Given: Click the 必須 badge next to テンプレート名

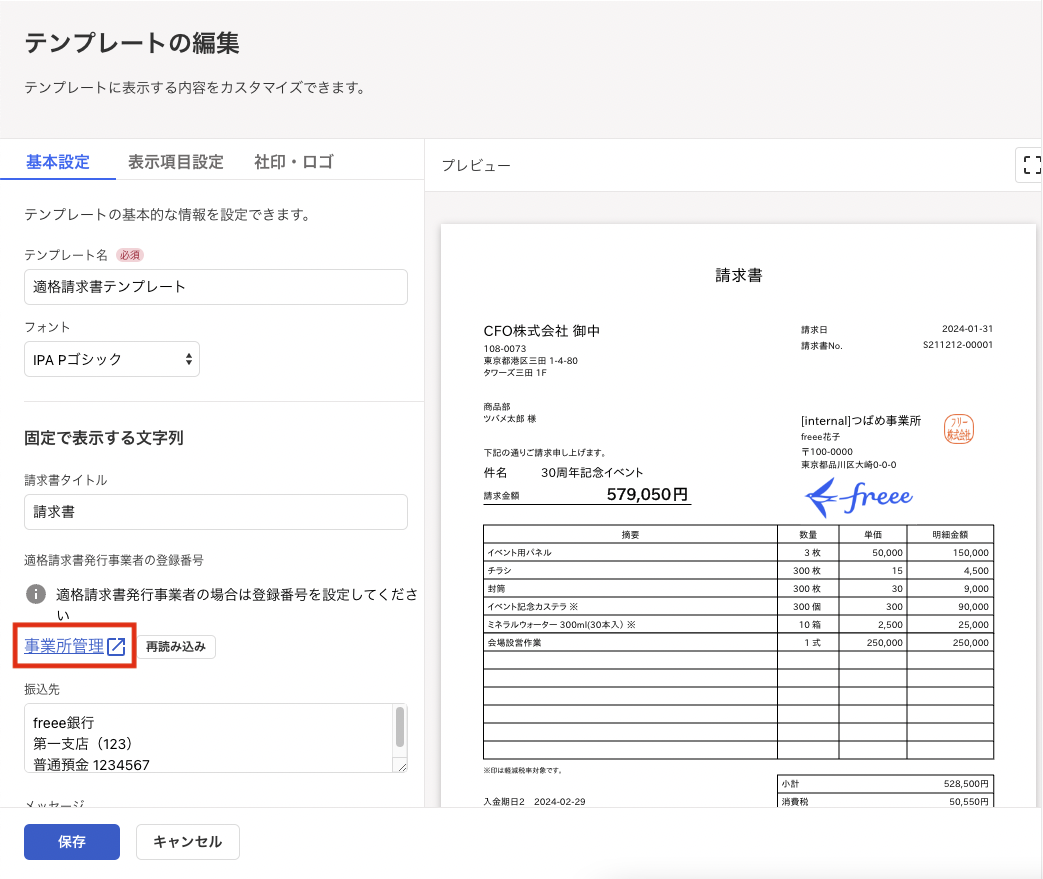Looking at the screenshot, I should [130, 255].
